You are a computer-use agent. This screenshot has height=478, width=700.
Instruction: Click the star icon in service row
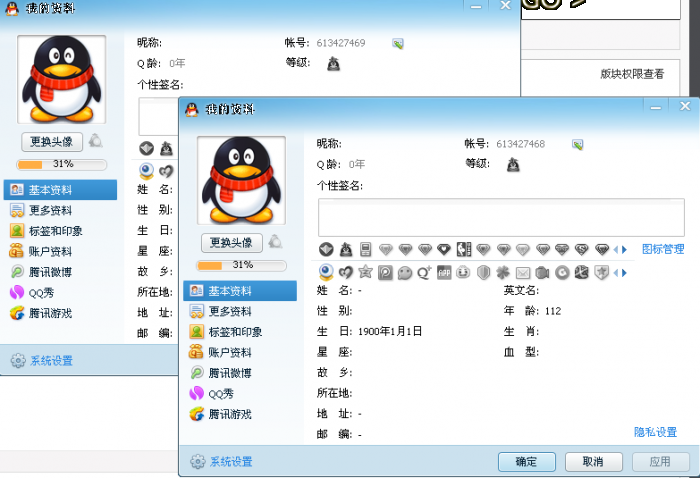click(365, 272)
